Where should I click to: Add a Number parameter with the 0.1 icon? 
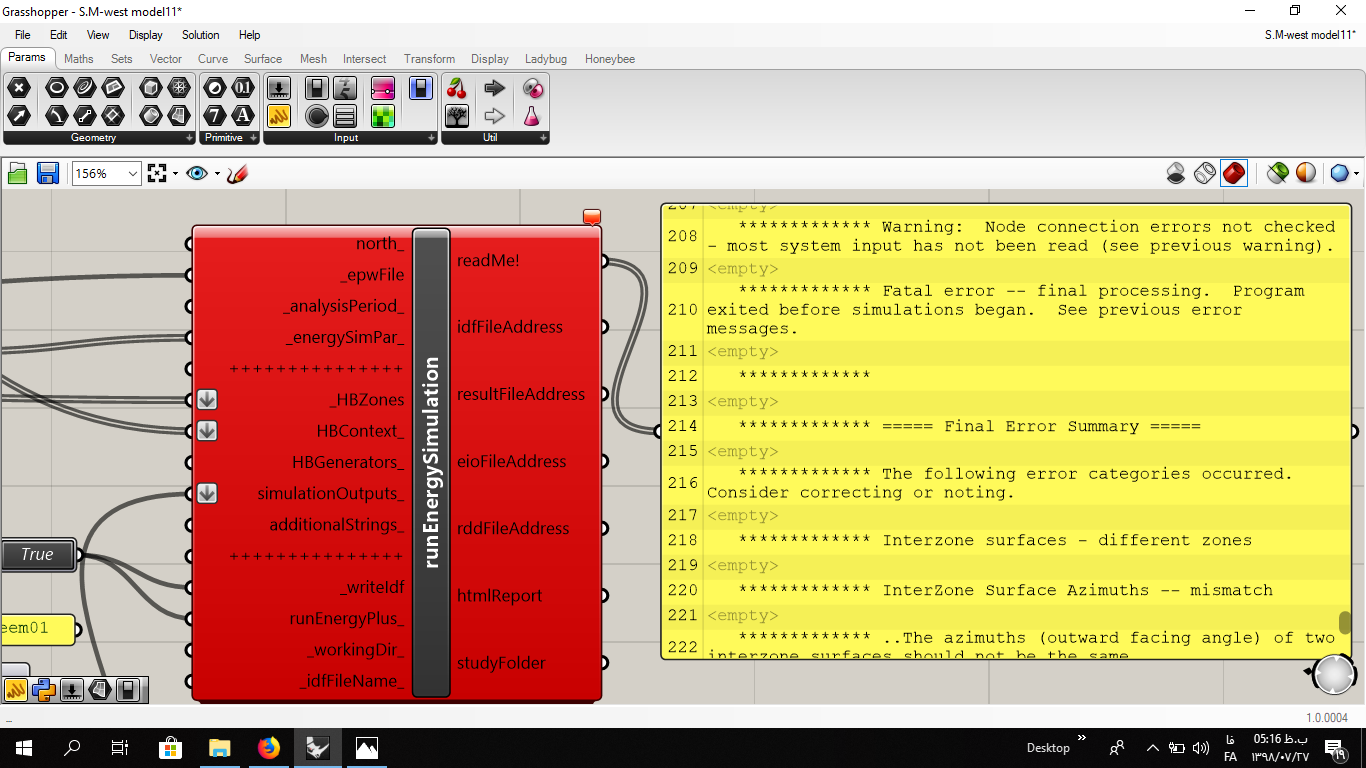pyautogui.click(x=243, y=88)
